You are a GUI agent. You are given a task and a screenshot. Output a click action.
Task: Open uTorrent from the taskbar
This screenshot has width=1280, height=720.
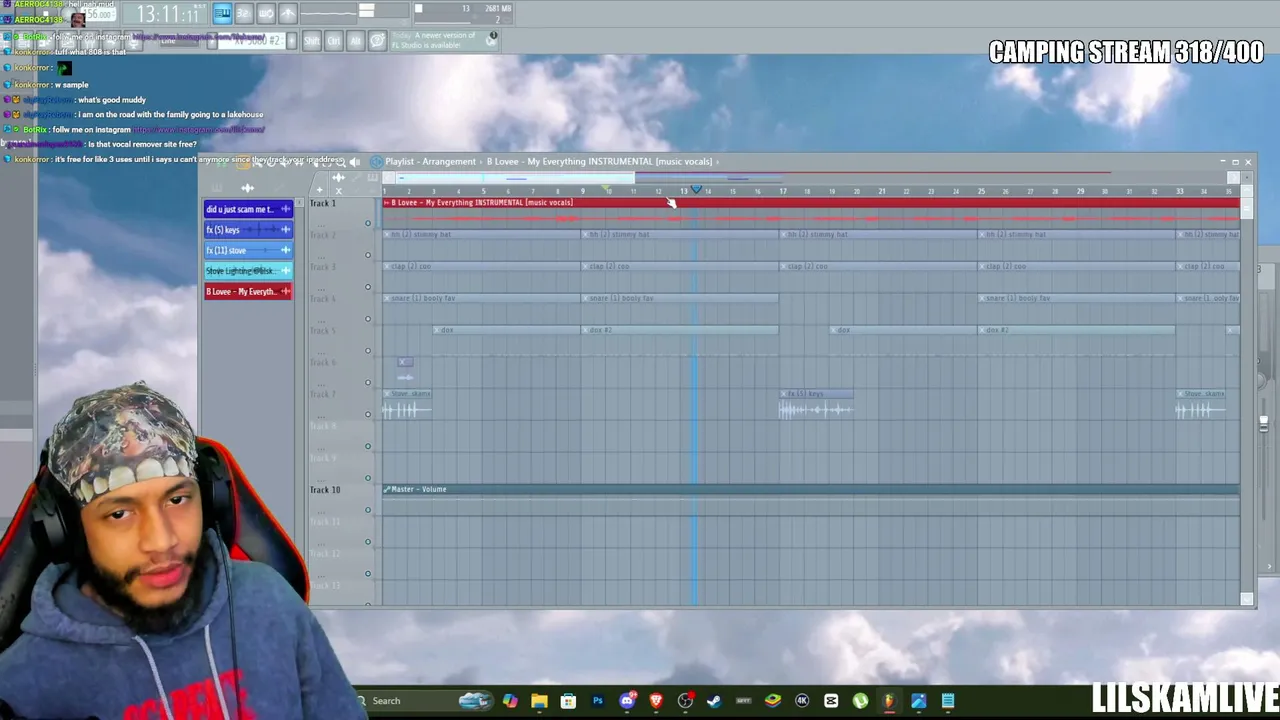[x=860, y=701]
